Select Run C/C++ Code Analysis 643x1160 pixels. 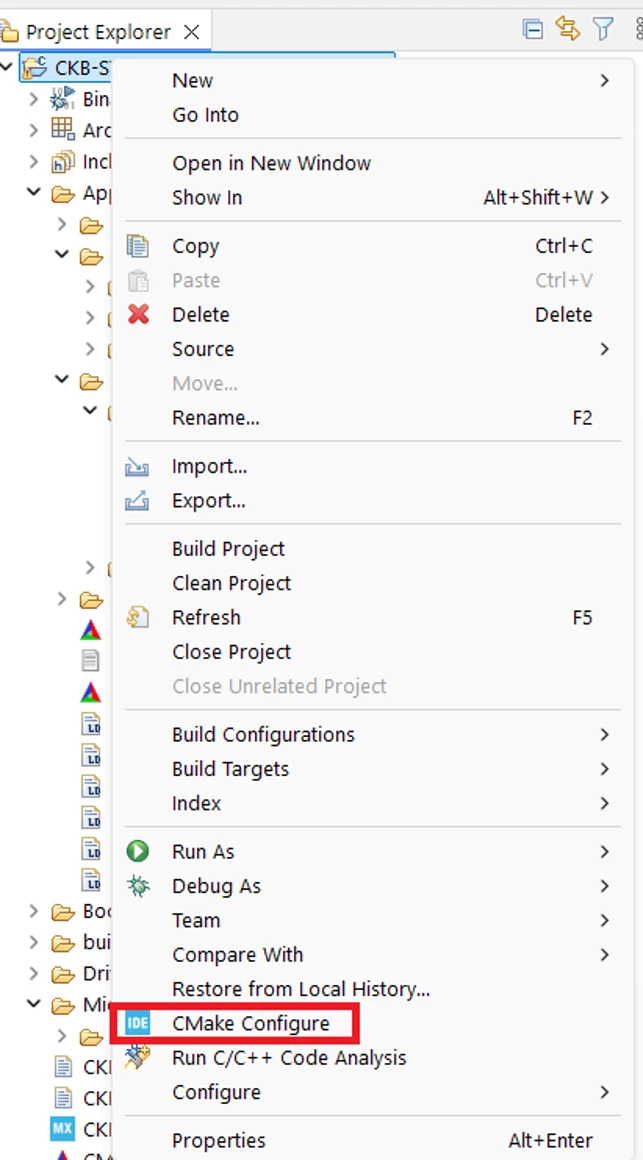click(x=289, y=1058)
